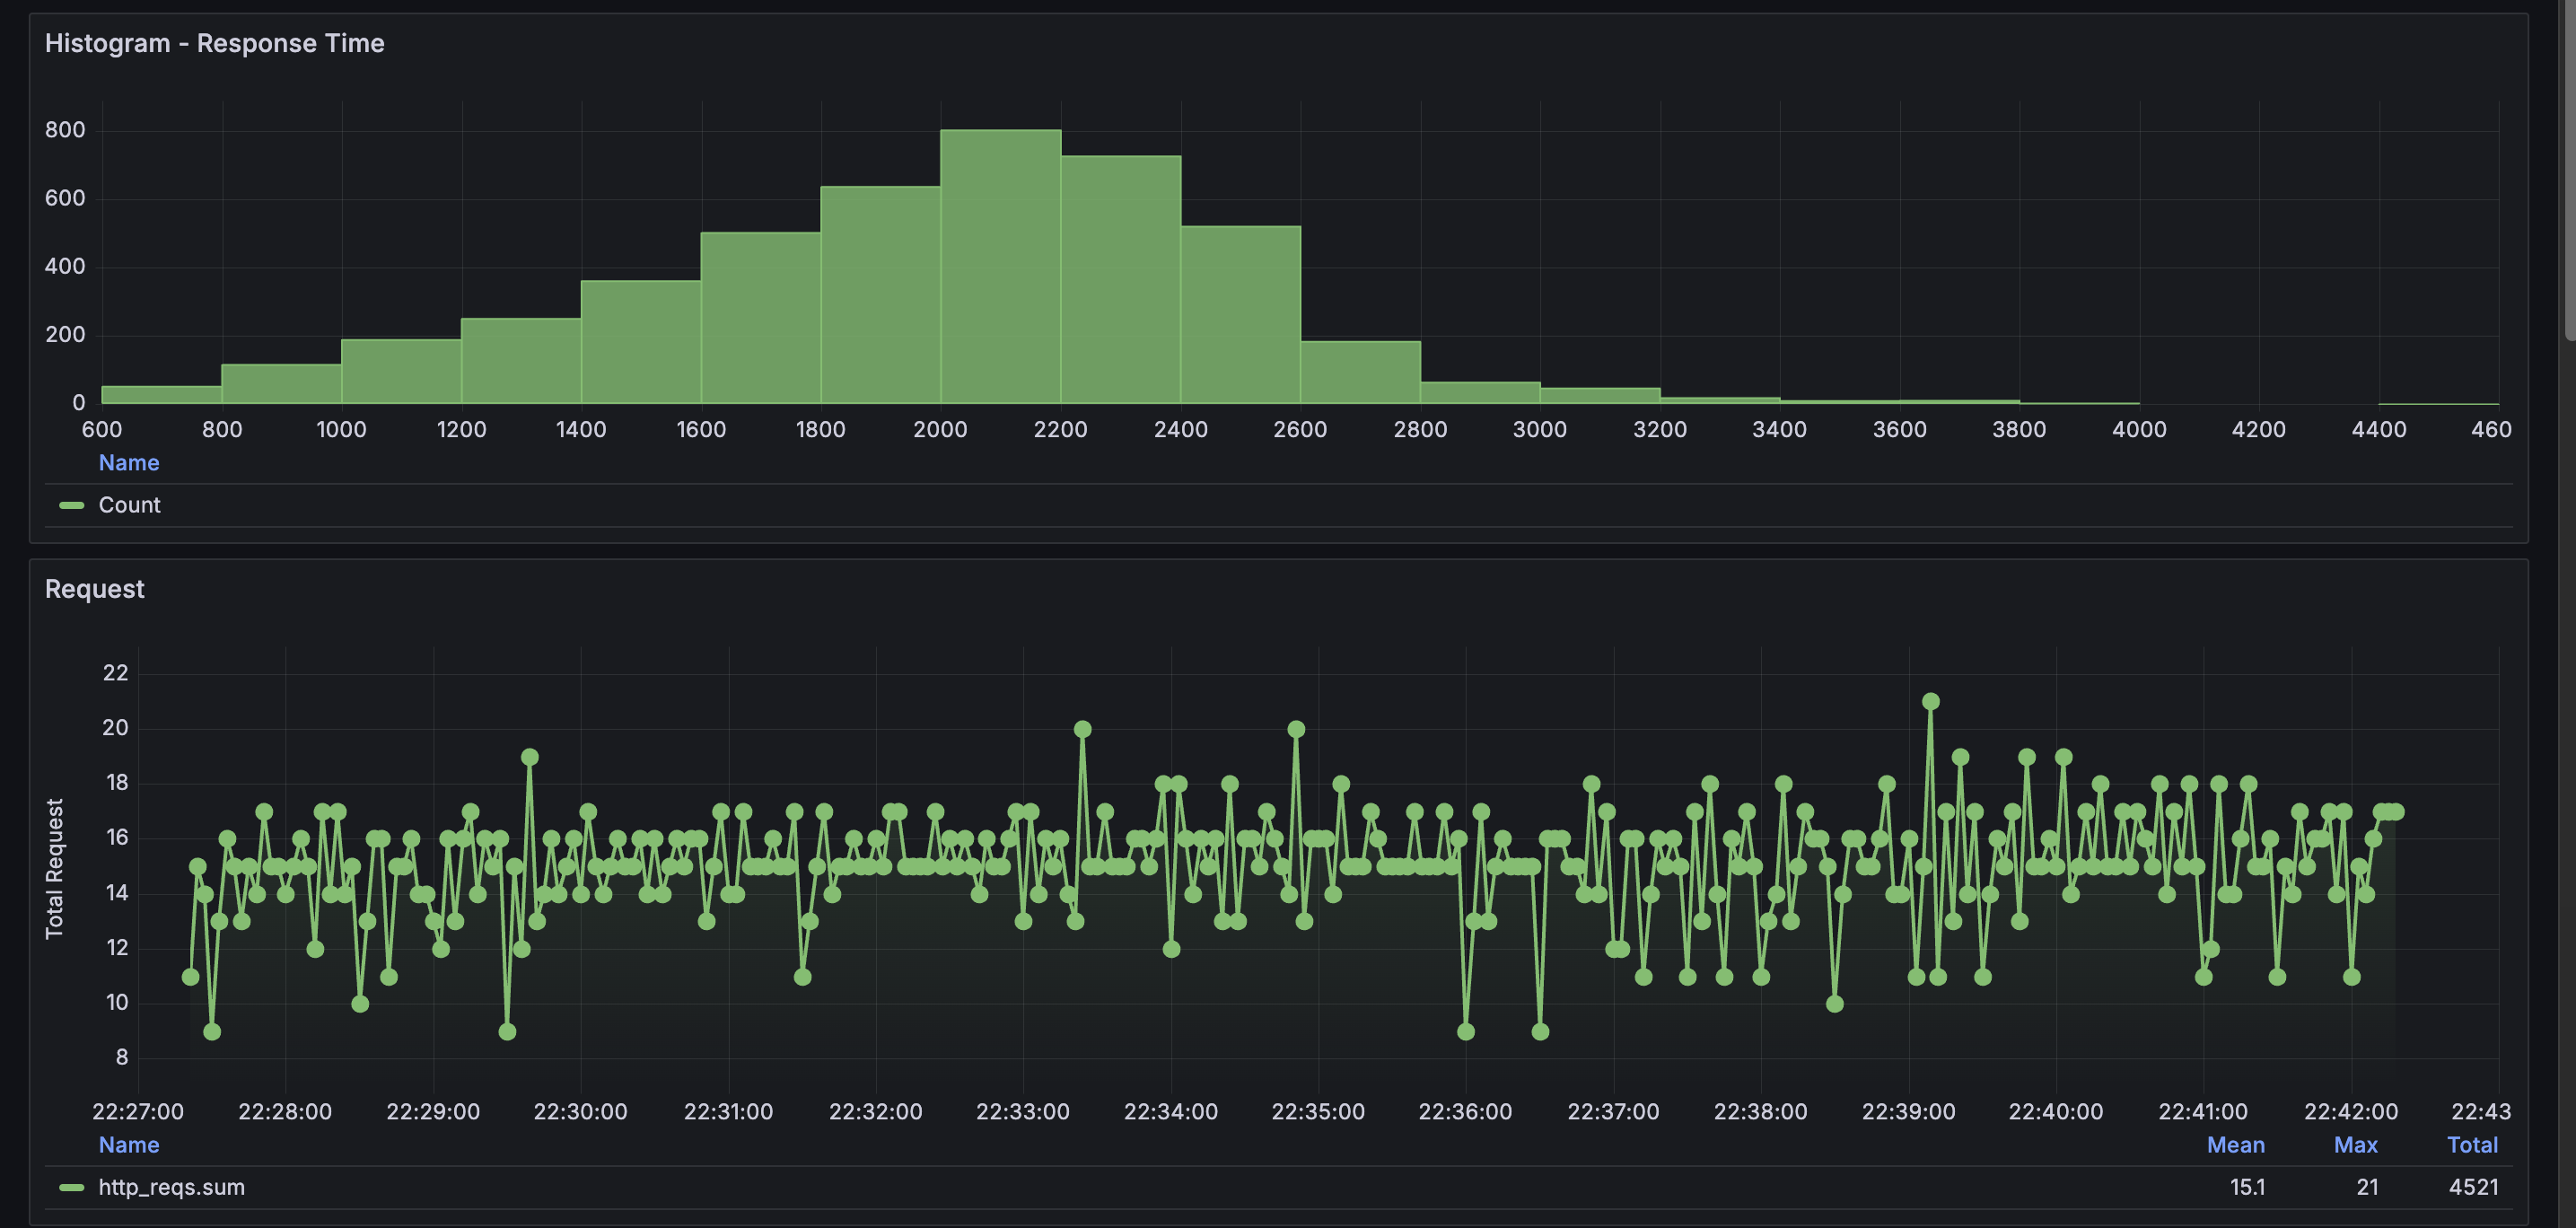Click the histogram bar between 2400 and 2600
The width and height of the screenshot is (2576, 1228).
coord(1240,315)
